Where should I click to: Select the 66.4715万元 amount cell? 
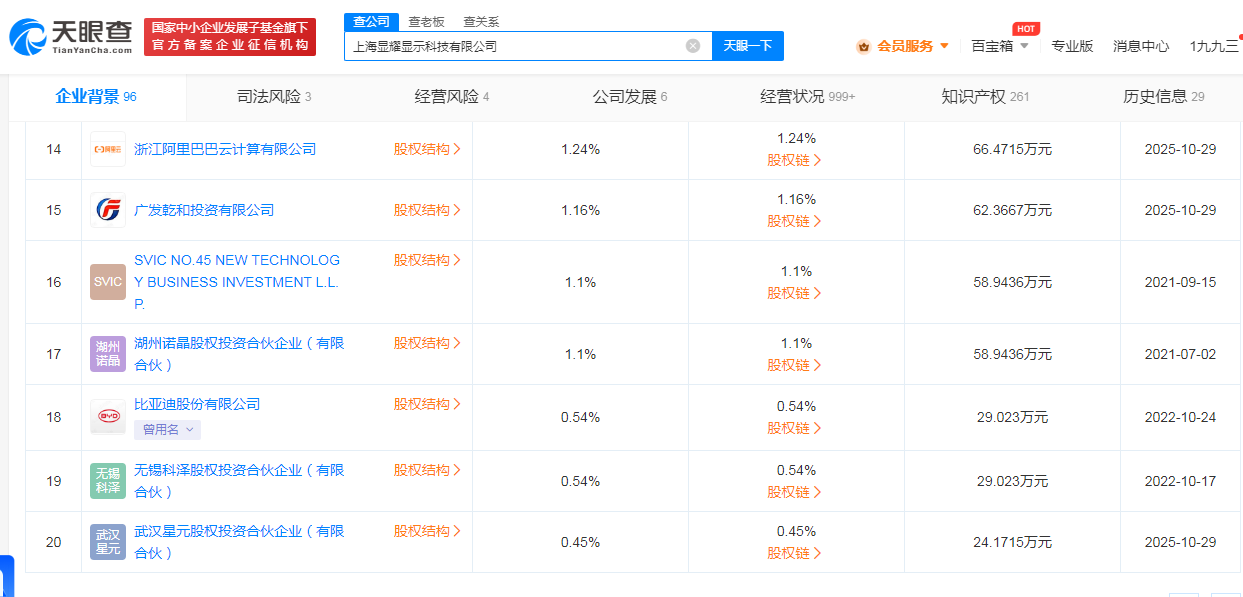(x=1012, y=149)
